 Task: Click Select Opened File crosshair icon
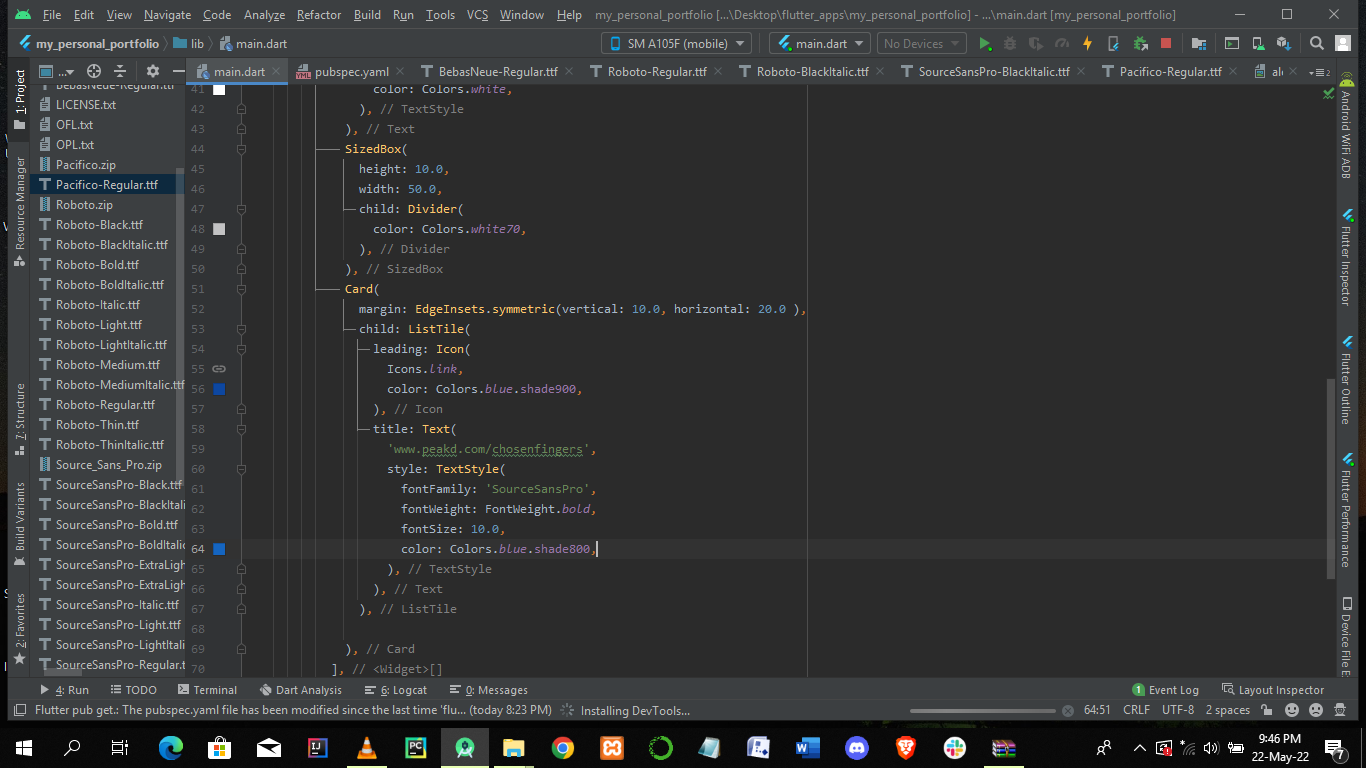94,71
